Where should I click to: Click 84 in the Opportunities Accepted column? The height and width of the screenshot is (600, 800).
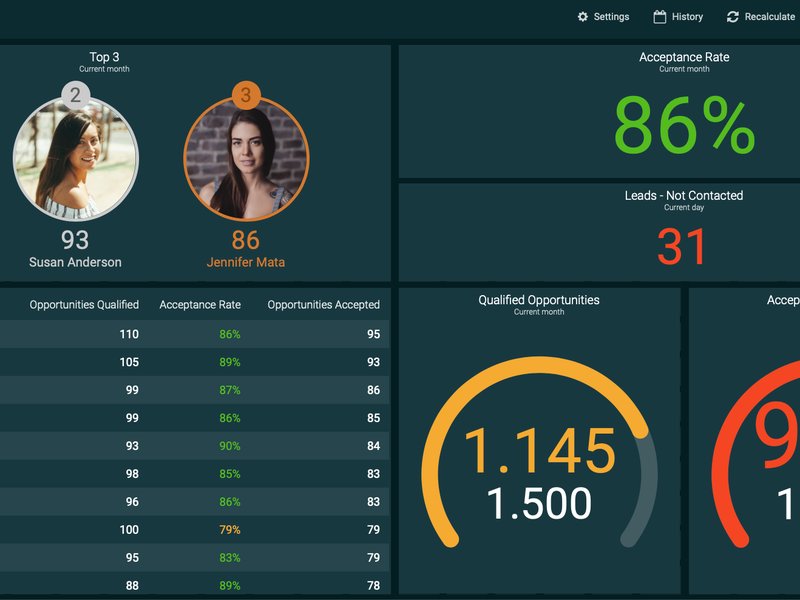pyautogui.click(x=373, y=446)
